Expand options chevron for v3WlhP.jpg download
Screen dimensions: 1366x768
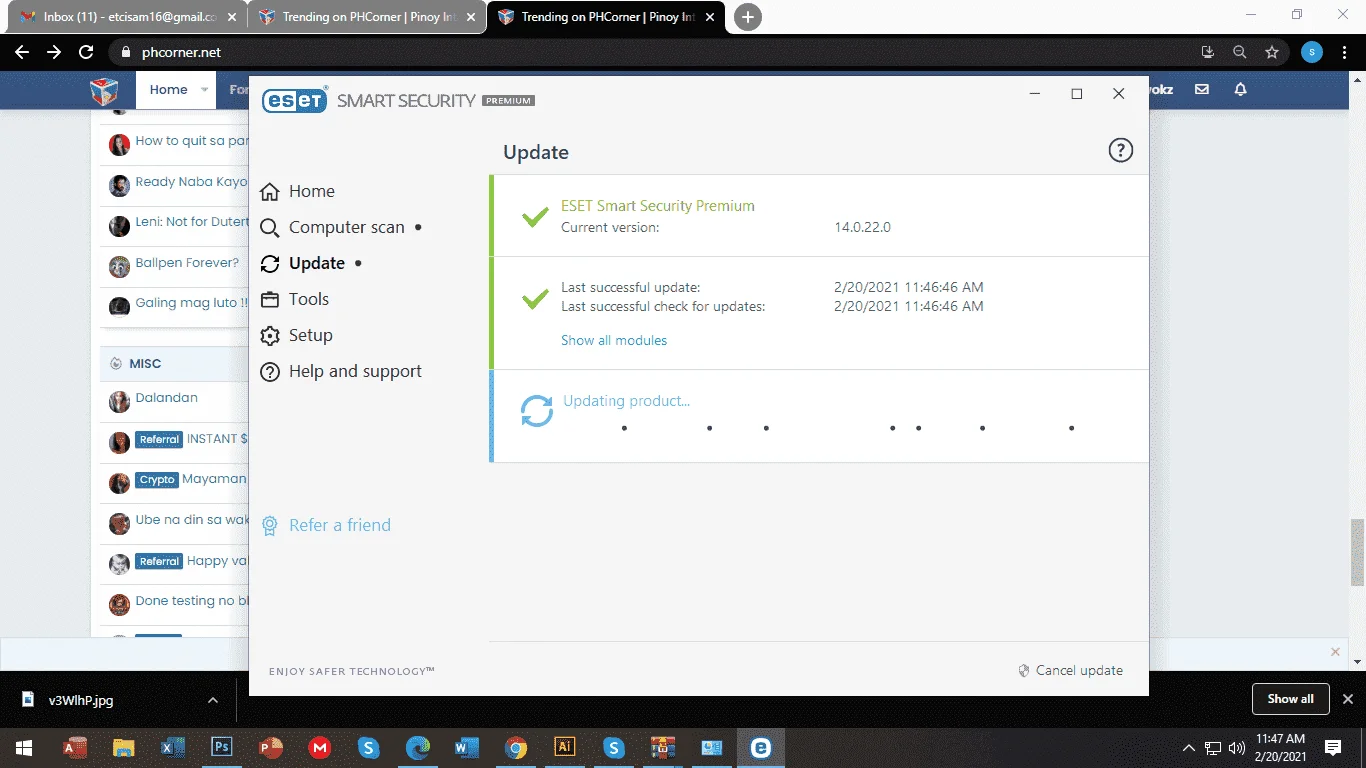212,700
